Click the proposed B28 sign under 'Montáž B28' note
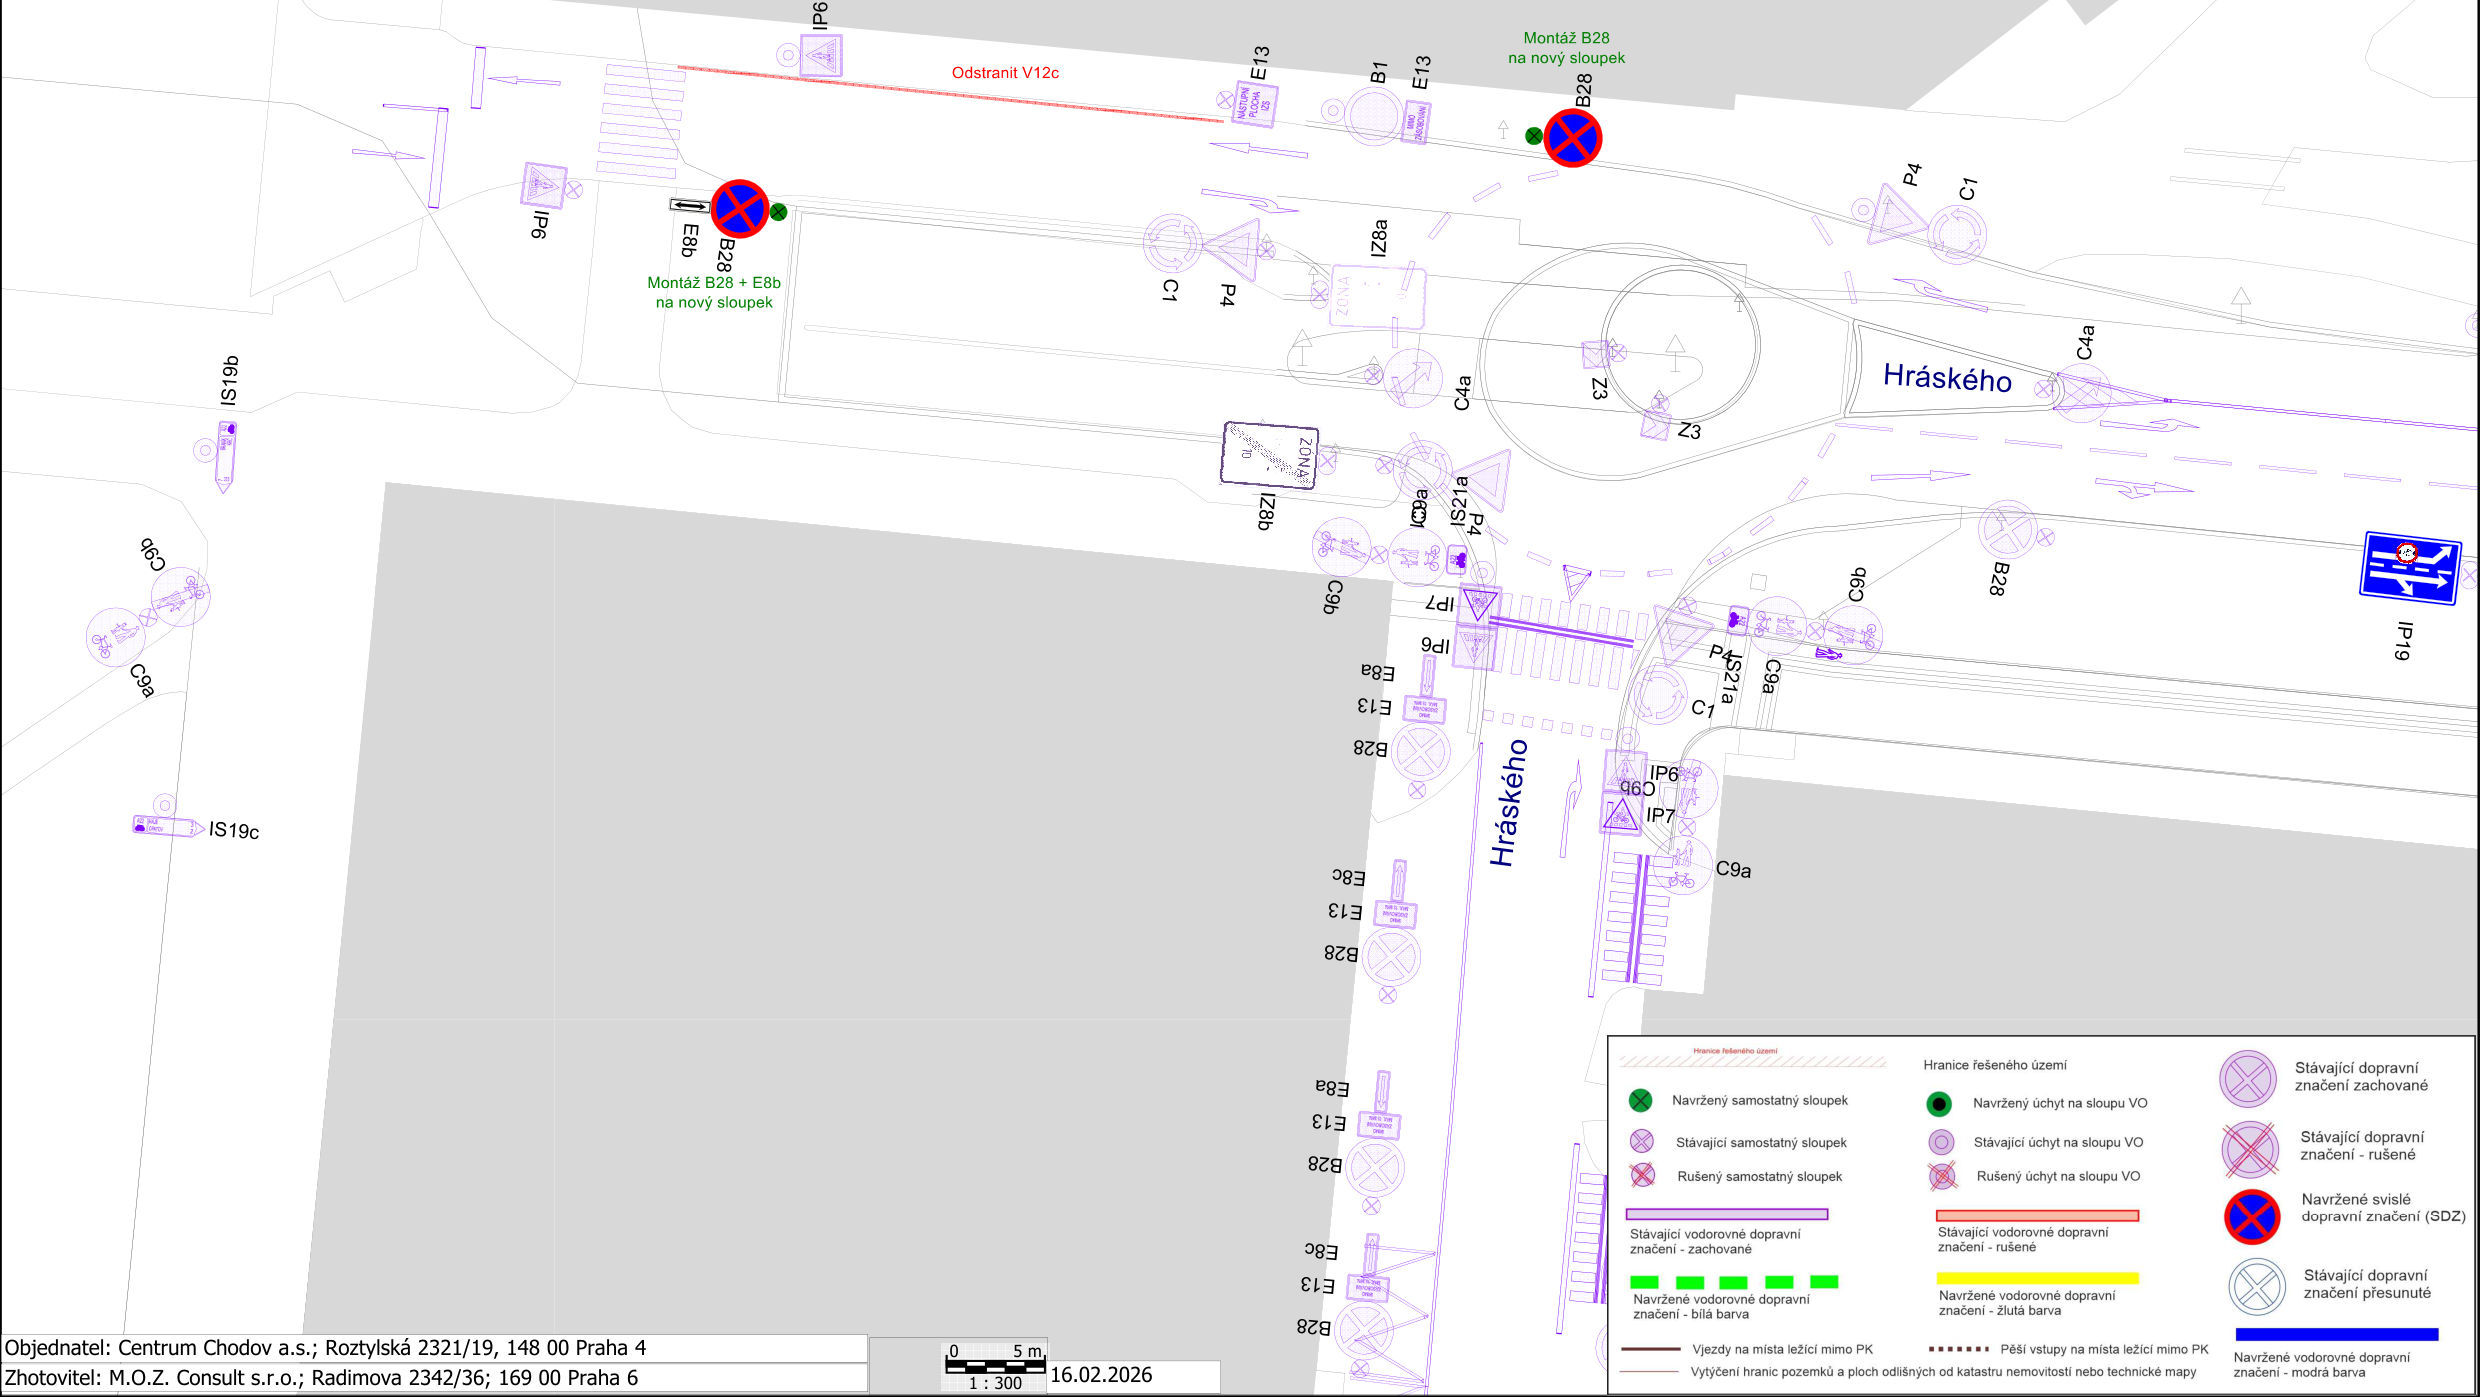 click(1573, 138)
